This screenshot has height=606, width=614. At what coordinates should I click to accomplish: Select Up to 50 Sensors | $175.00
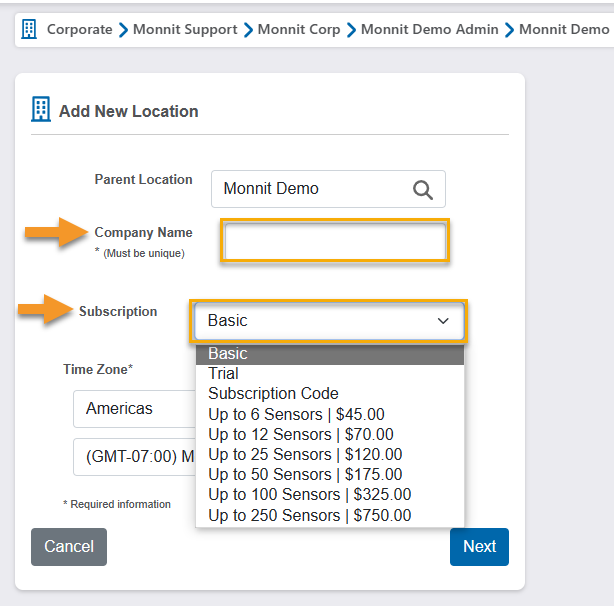click(x=330, y=474)
